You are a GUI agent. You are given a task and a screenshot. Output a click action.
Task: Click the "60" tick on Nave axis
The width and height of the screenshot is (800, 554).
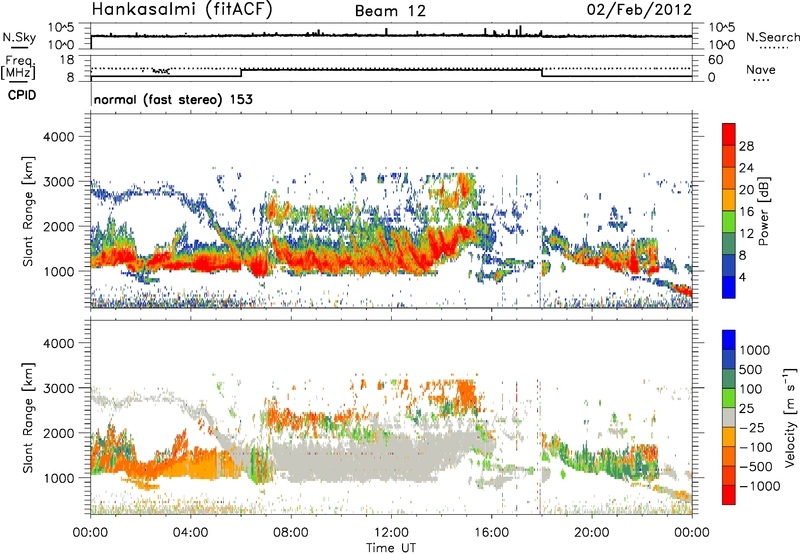click(716, 60)
